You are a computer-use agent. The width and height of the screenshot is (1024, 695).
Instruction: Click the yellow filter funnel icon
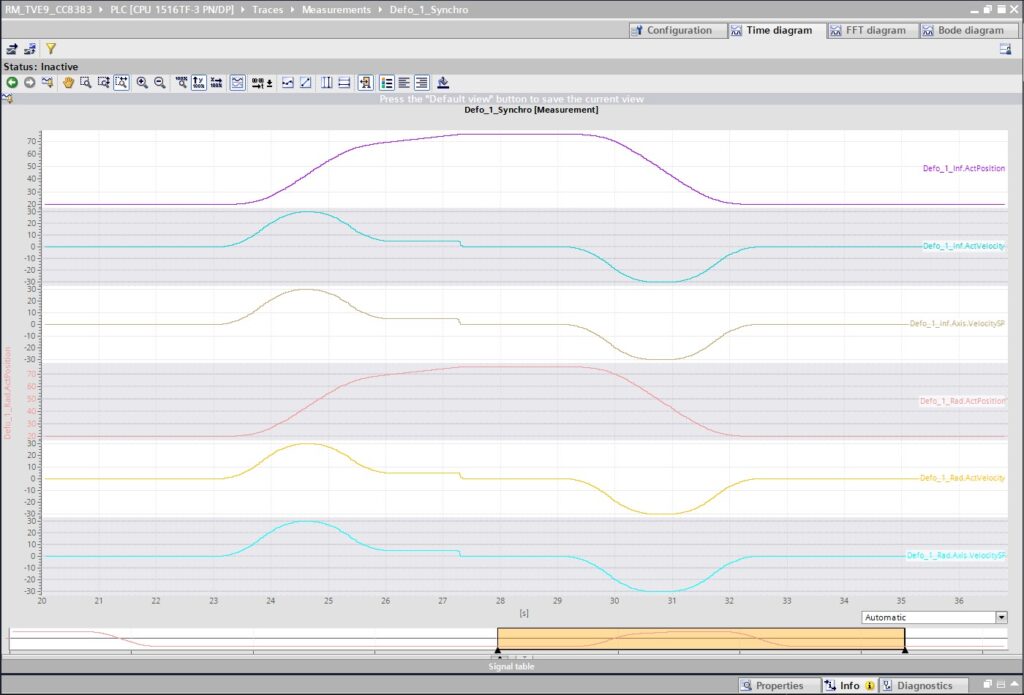tap(51, 48)
